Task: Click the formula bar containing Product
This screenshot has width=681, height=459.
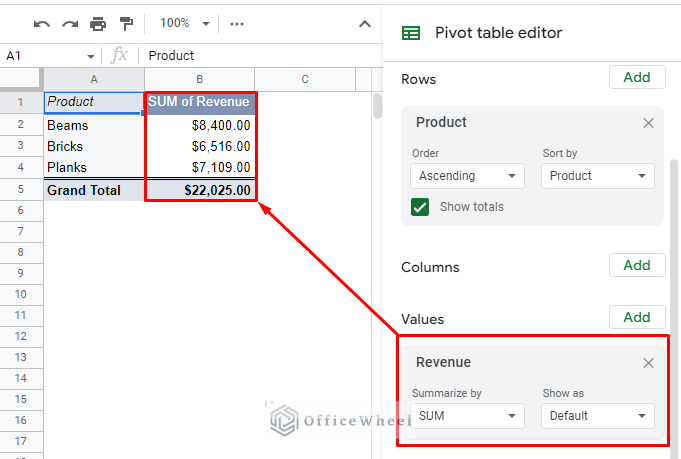Action: (x=261, y=56)
